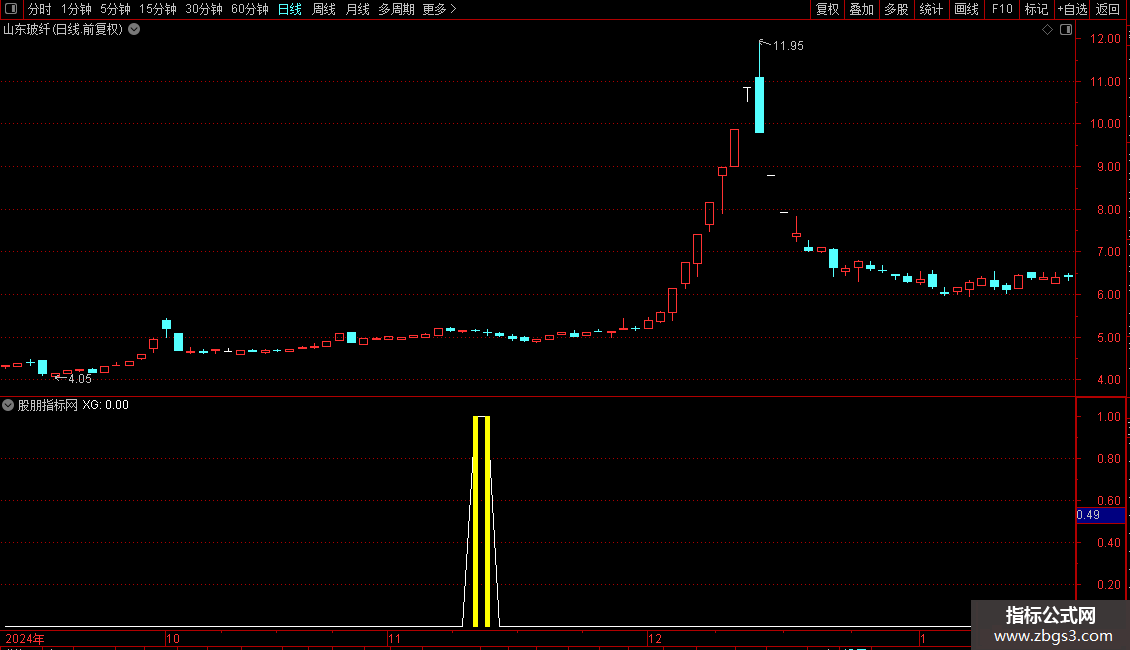The width and height of the screenshot is (1130, 650).
Task: Click the T marker beside the peak candle
Action: 747,94
